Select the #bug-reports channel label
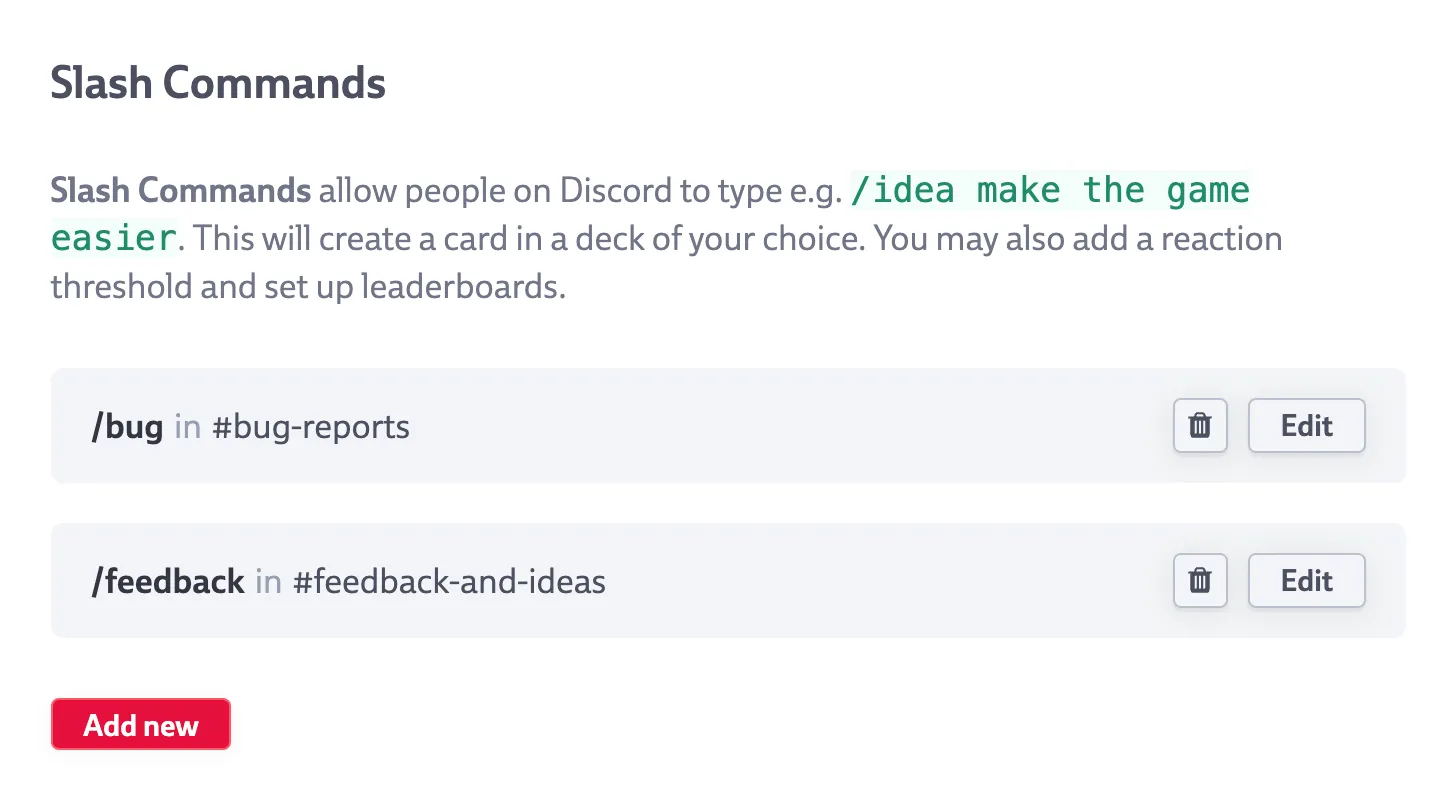Image resolution: width=1456 pixels, height=800 pixels. pyautogui.click(x=311, y=427)
